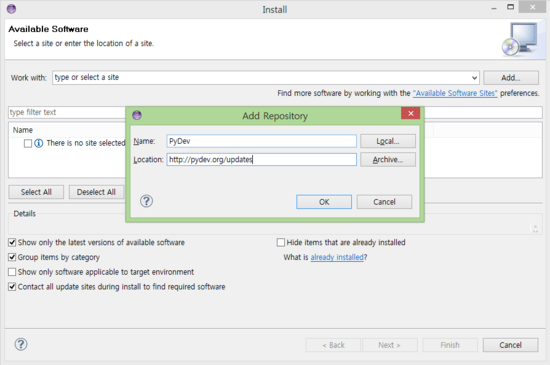Enable Show only software applicable to target environment

coord(12,272)
